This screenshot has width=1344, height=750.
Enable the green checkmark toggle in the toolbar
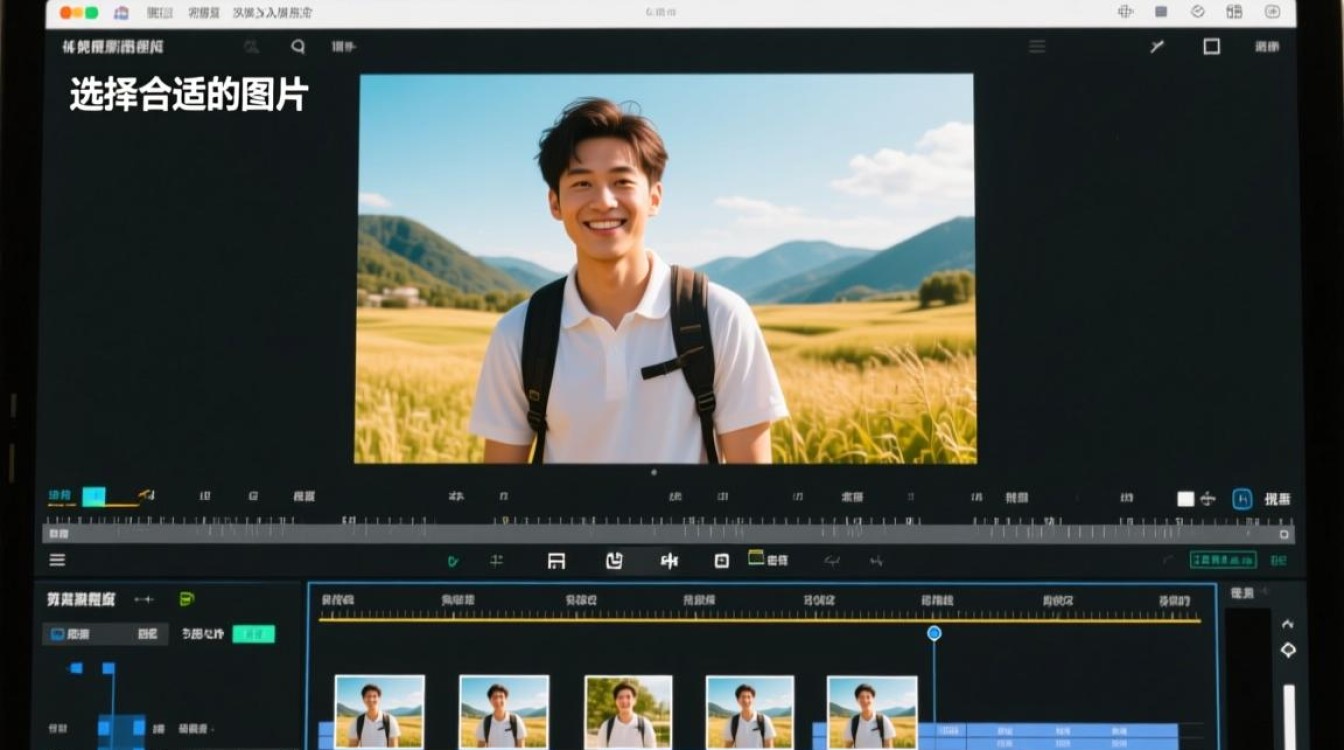[452, 560]
